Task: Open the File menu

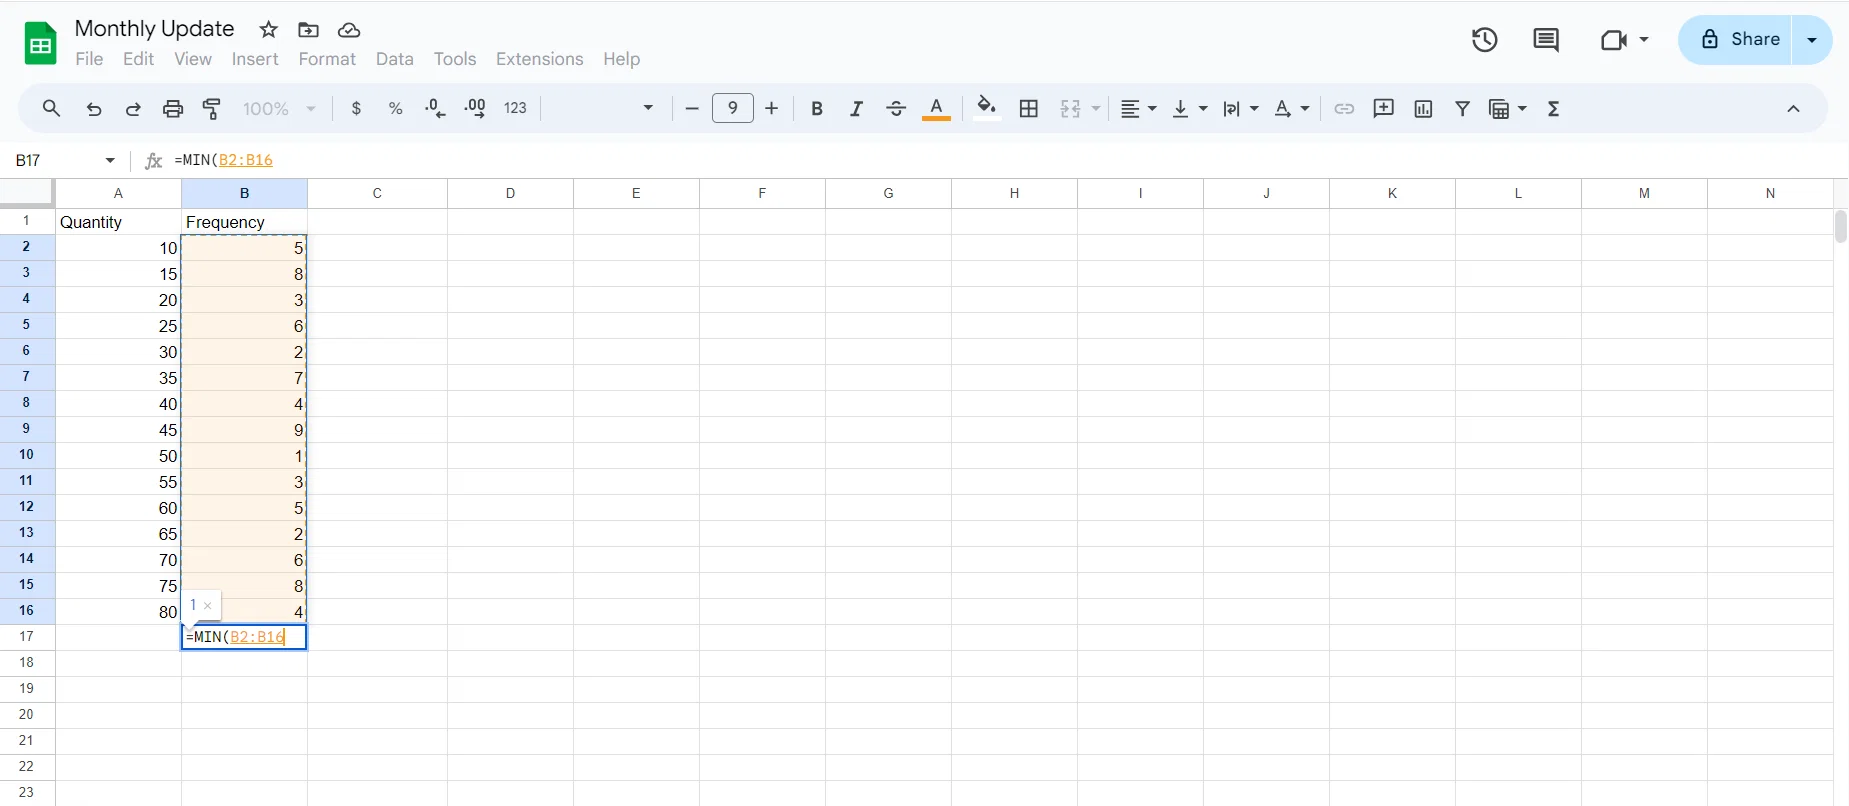Action: (89, 59)
